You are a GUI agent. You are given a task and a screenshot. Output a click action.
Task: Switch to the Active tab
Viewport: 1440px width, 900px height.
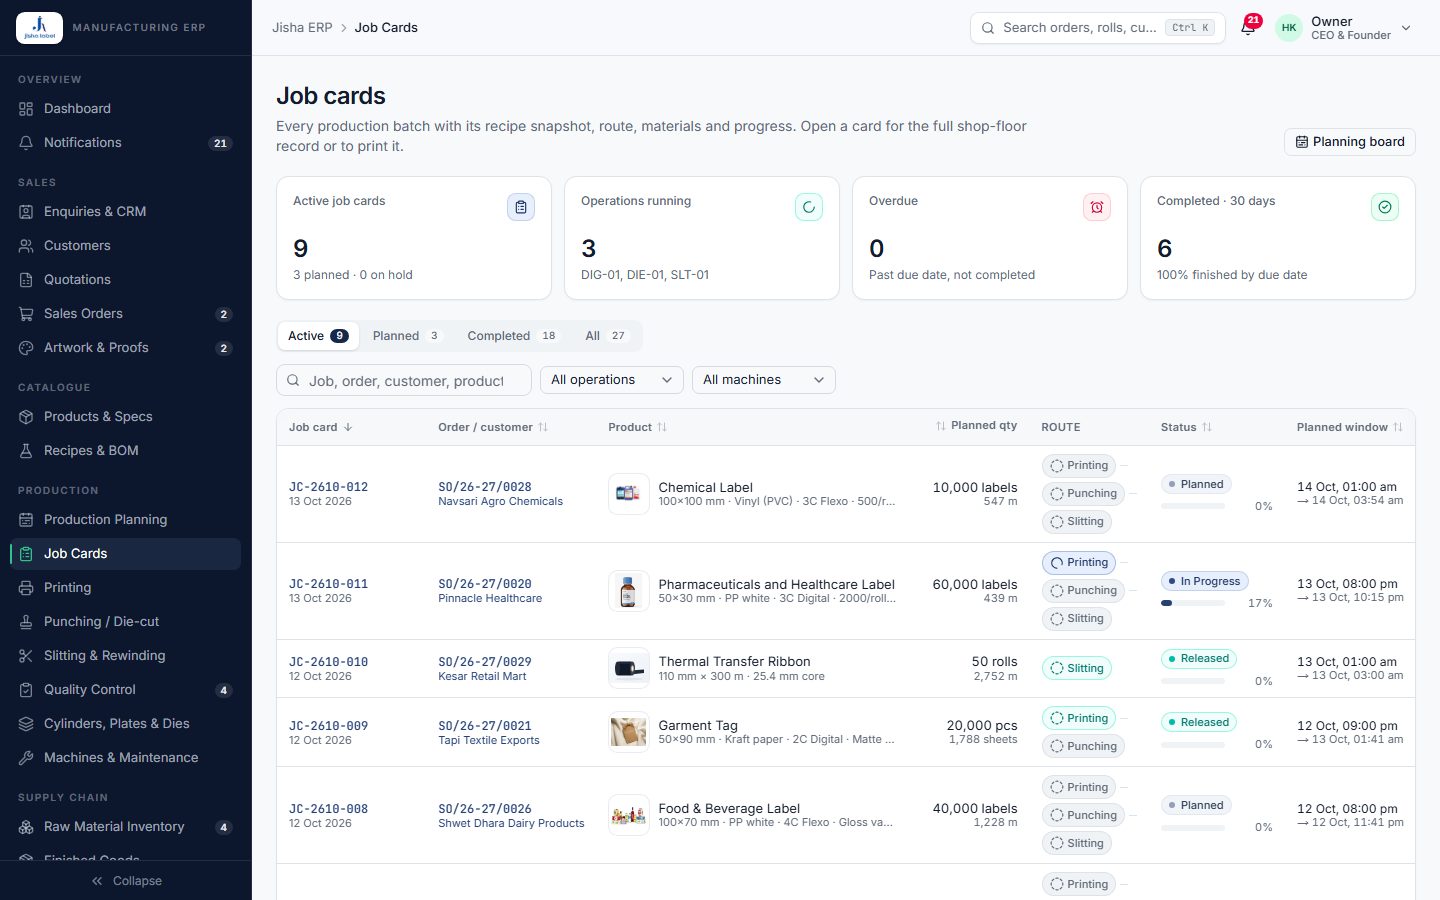[x=318, y=336]
